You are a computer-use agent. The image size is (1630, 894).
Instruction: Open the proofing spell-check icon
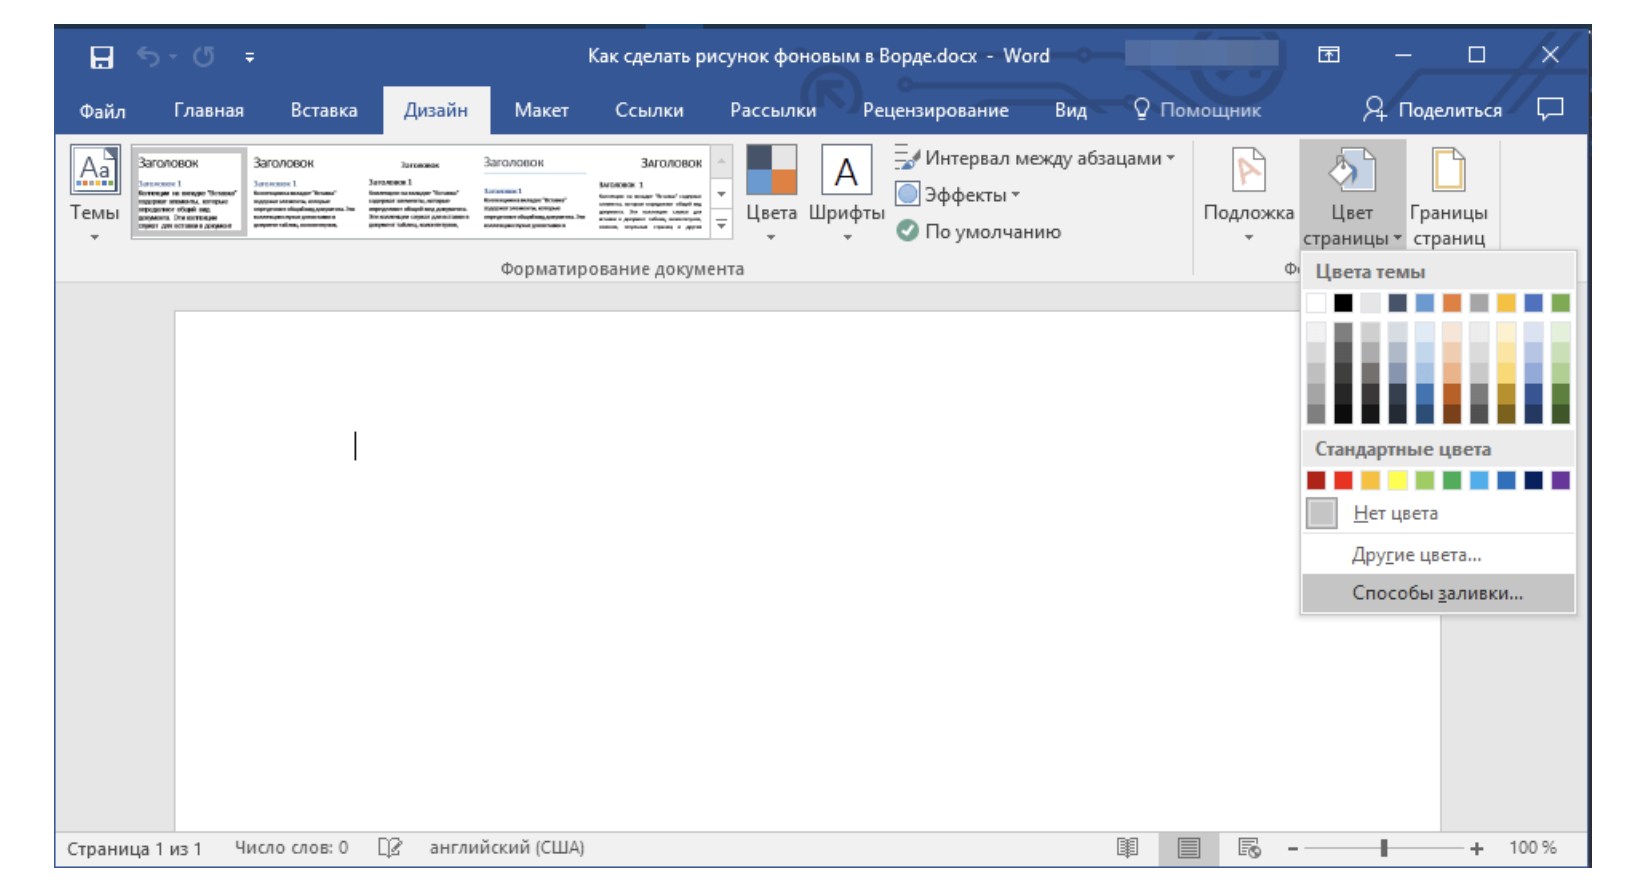390,848
